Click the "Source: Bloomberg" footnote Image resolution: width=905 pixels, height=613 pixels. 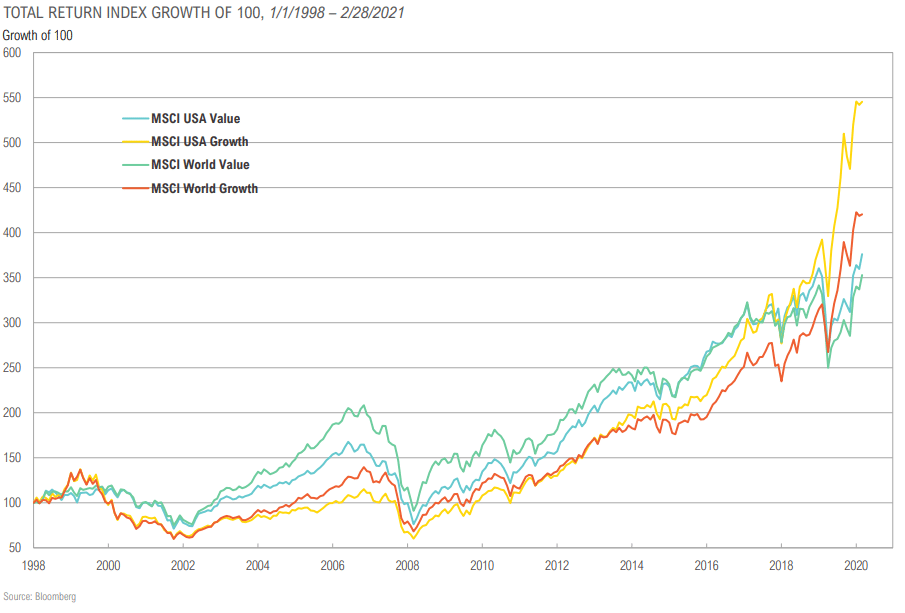tap(39, 597)
